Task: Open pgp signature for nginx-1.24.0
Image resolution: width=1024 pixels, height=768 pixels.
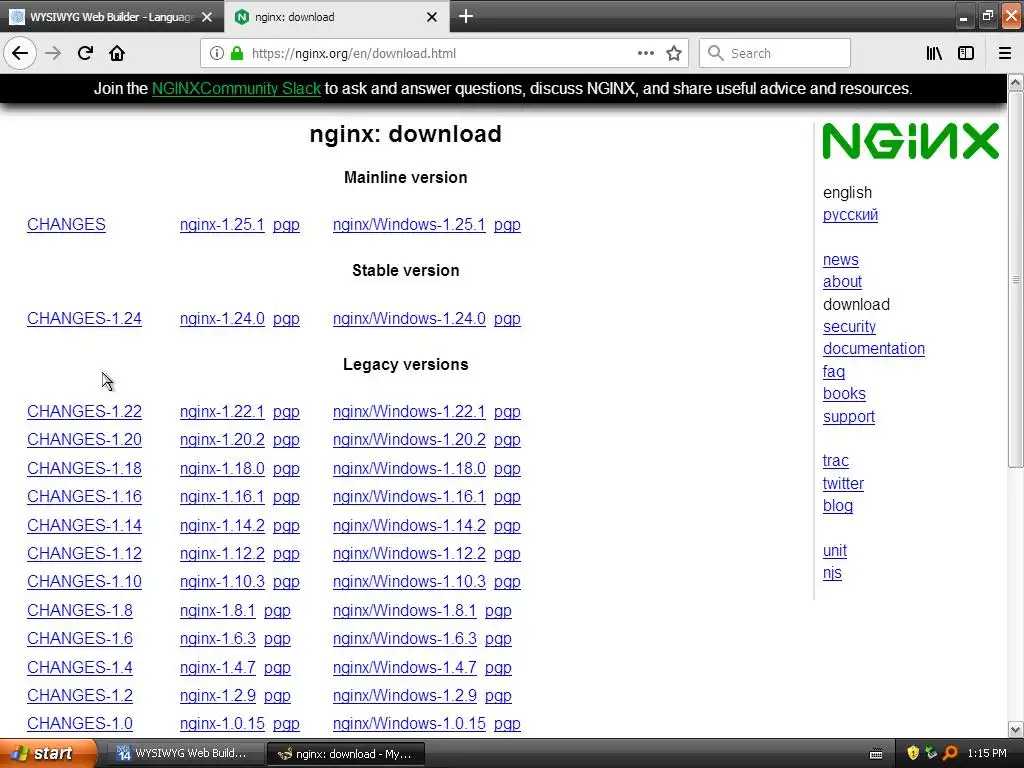Action: pyautogui.click(x=286, y=319)
